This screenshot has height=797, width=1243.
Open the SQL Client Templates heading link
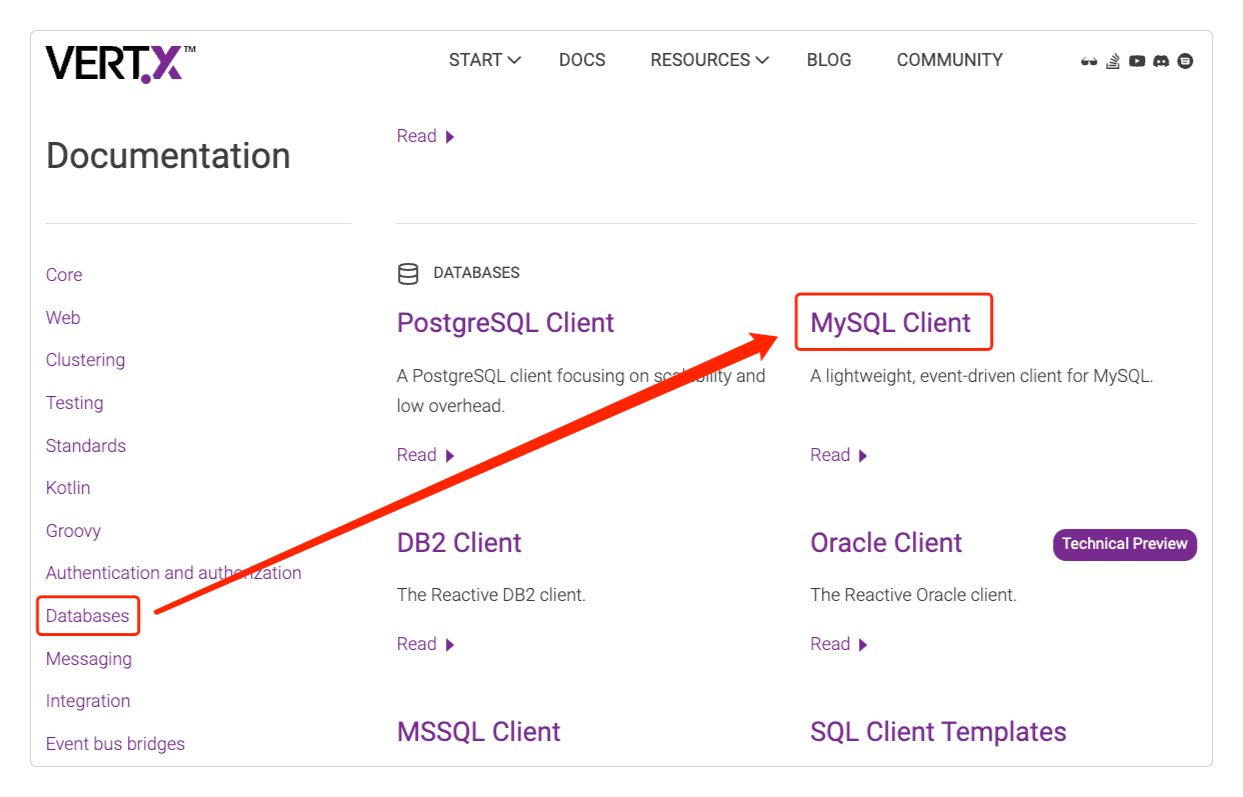point(938,732)
